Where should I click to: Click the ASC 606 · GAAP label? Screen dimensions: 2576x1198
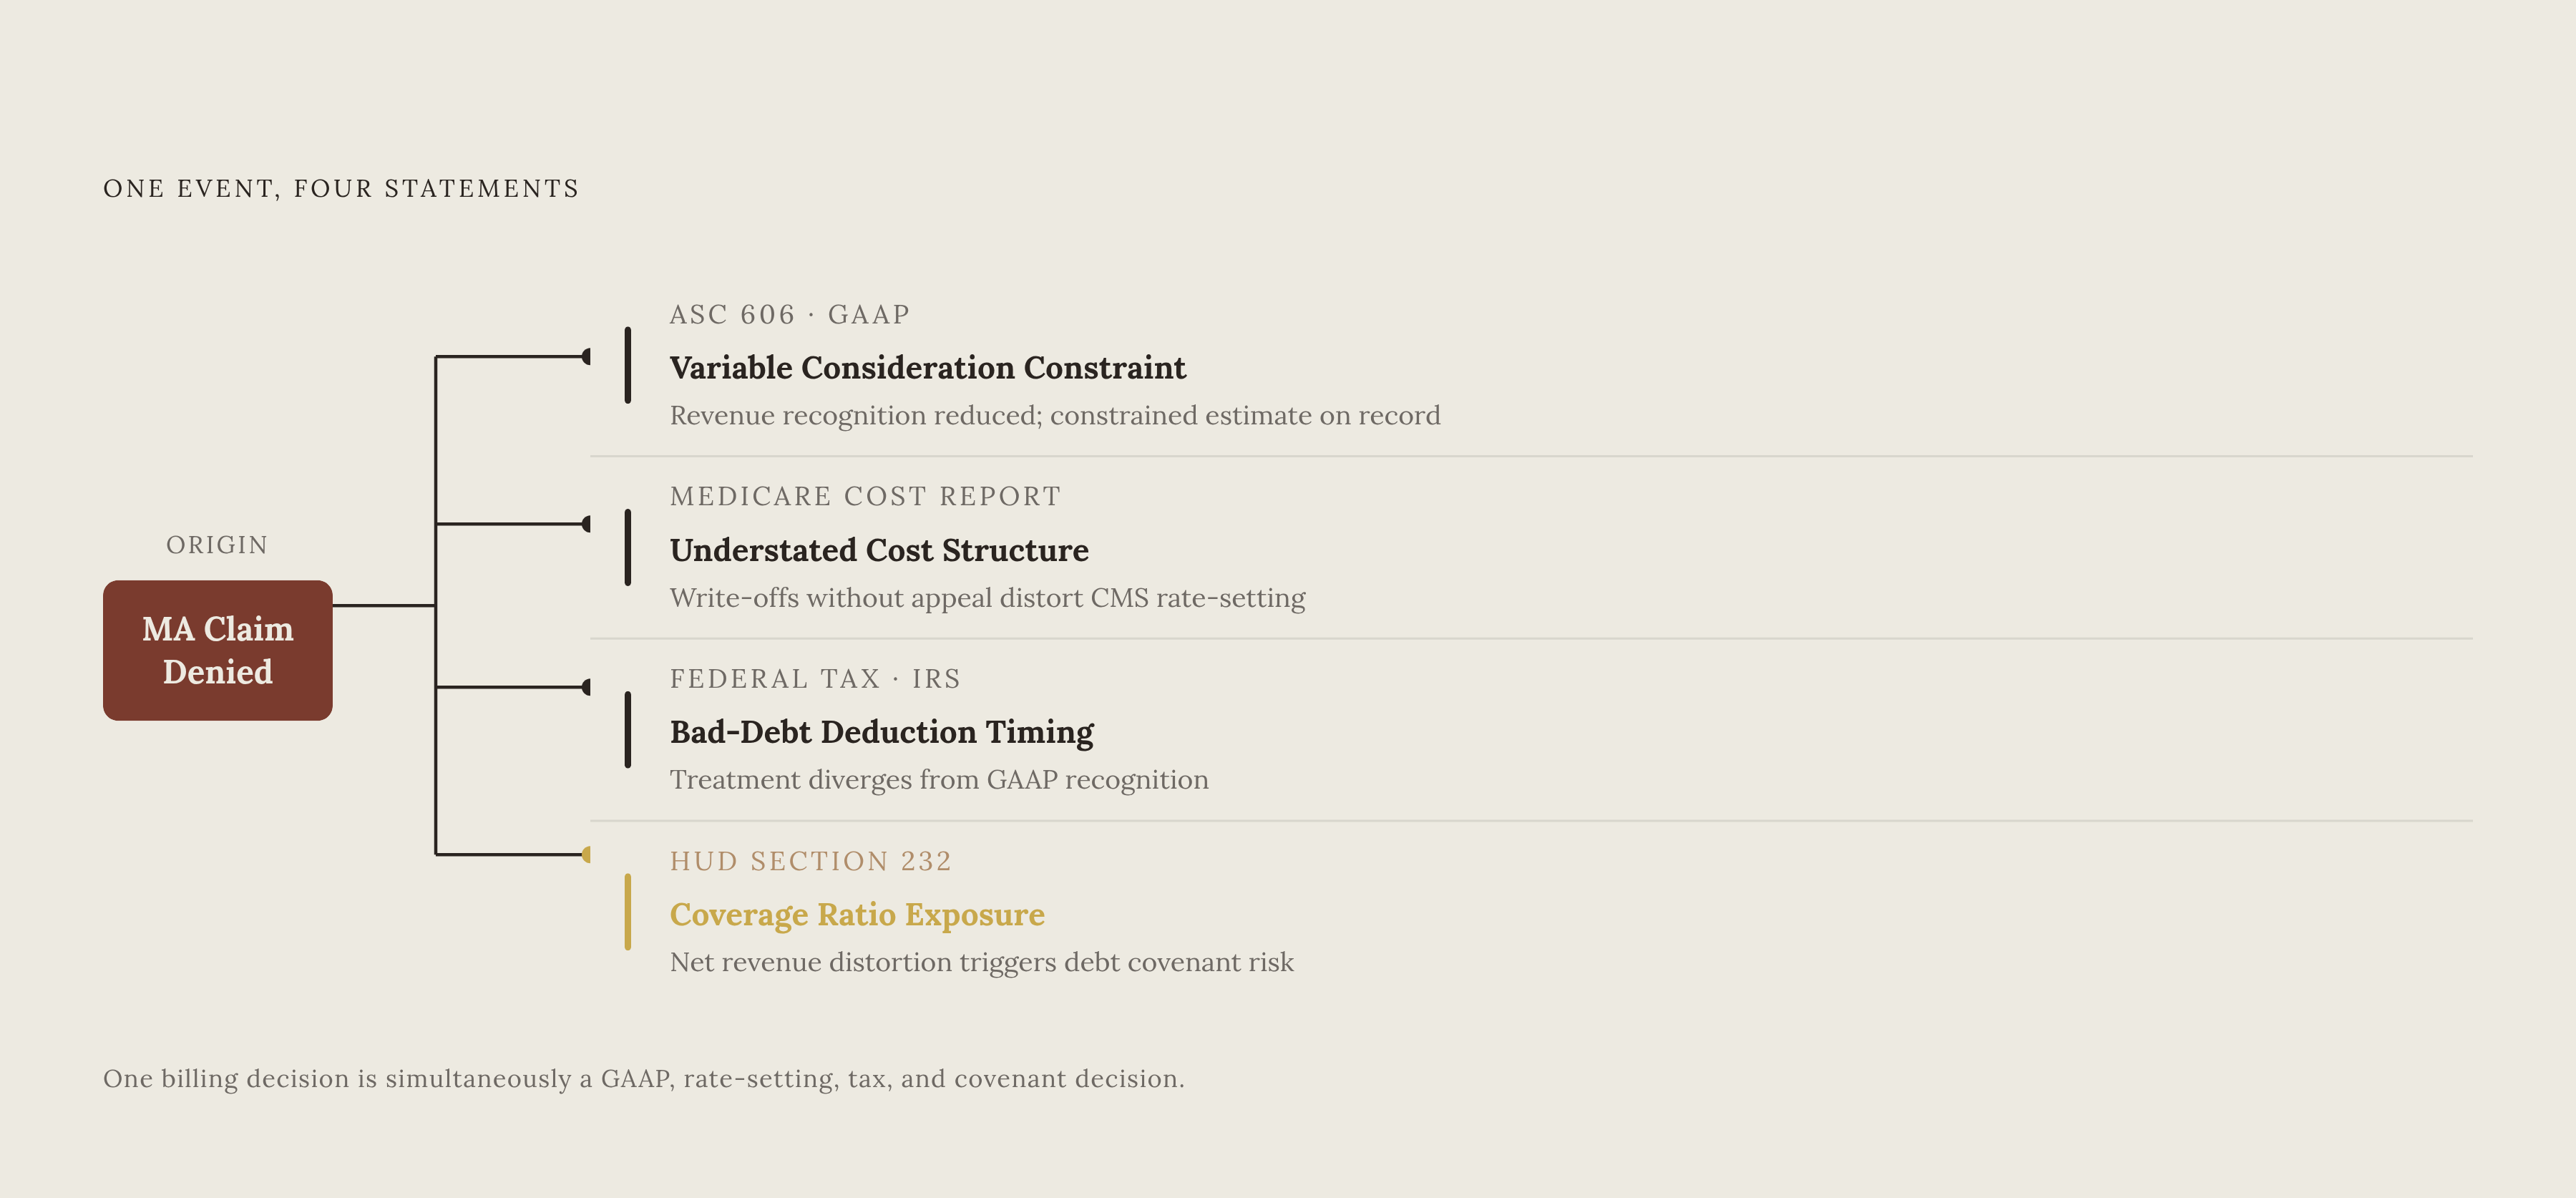(790, 315)
